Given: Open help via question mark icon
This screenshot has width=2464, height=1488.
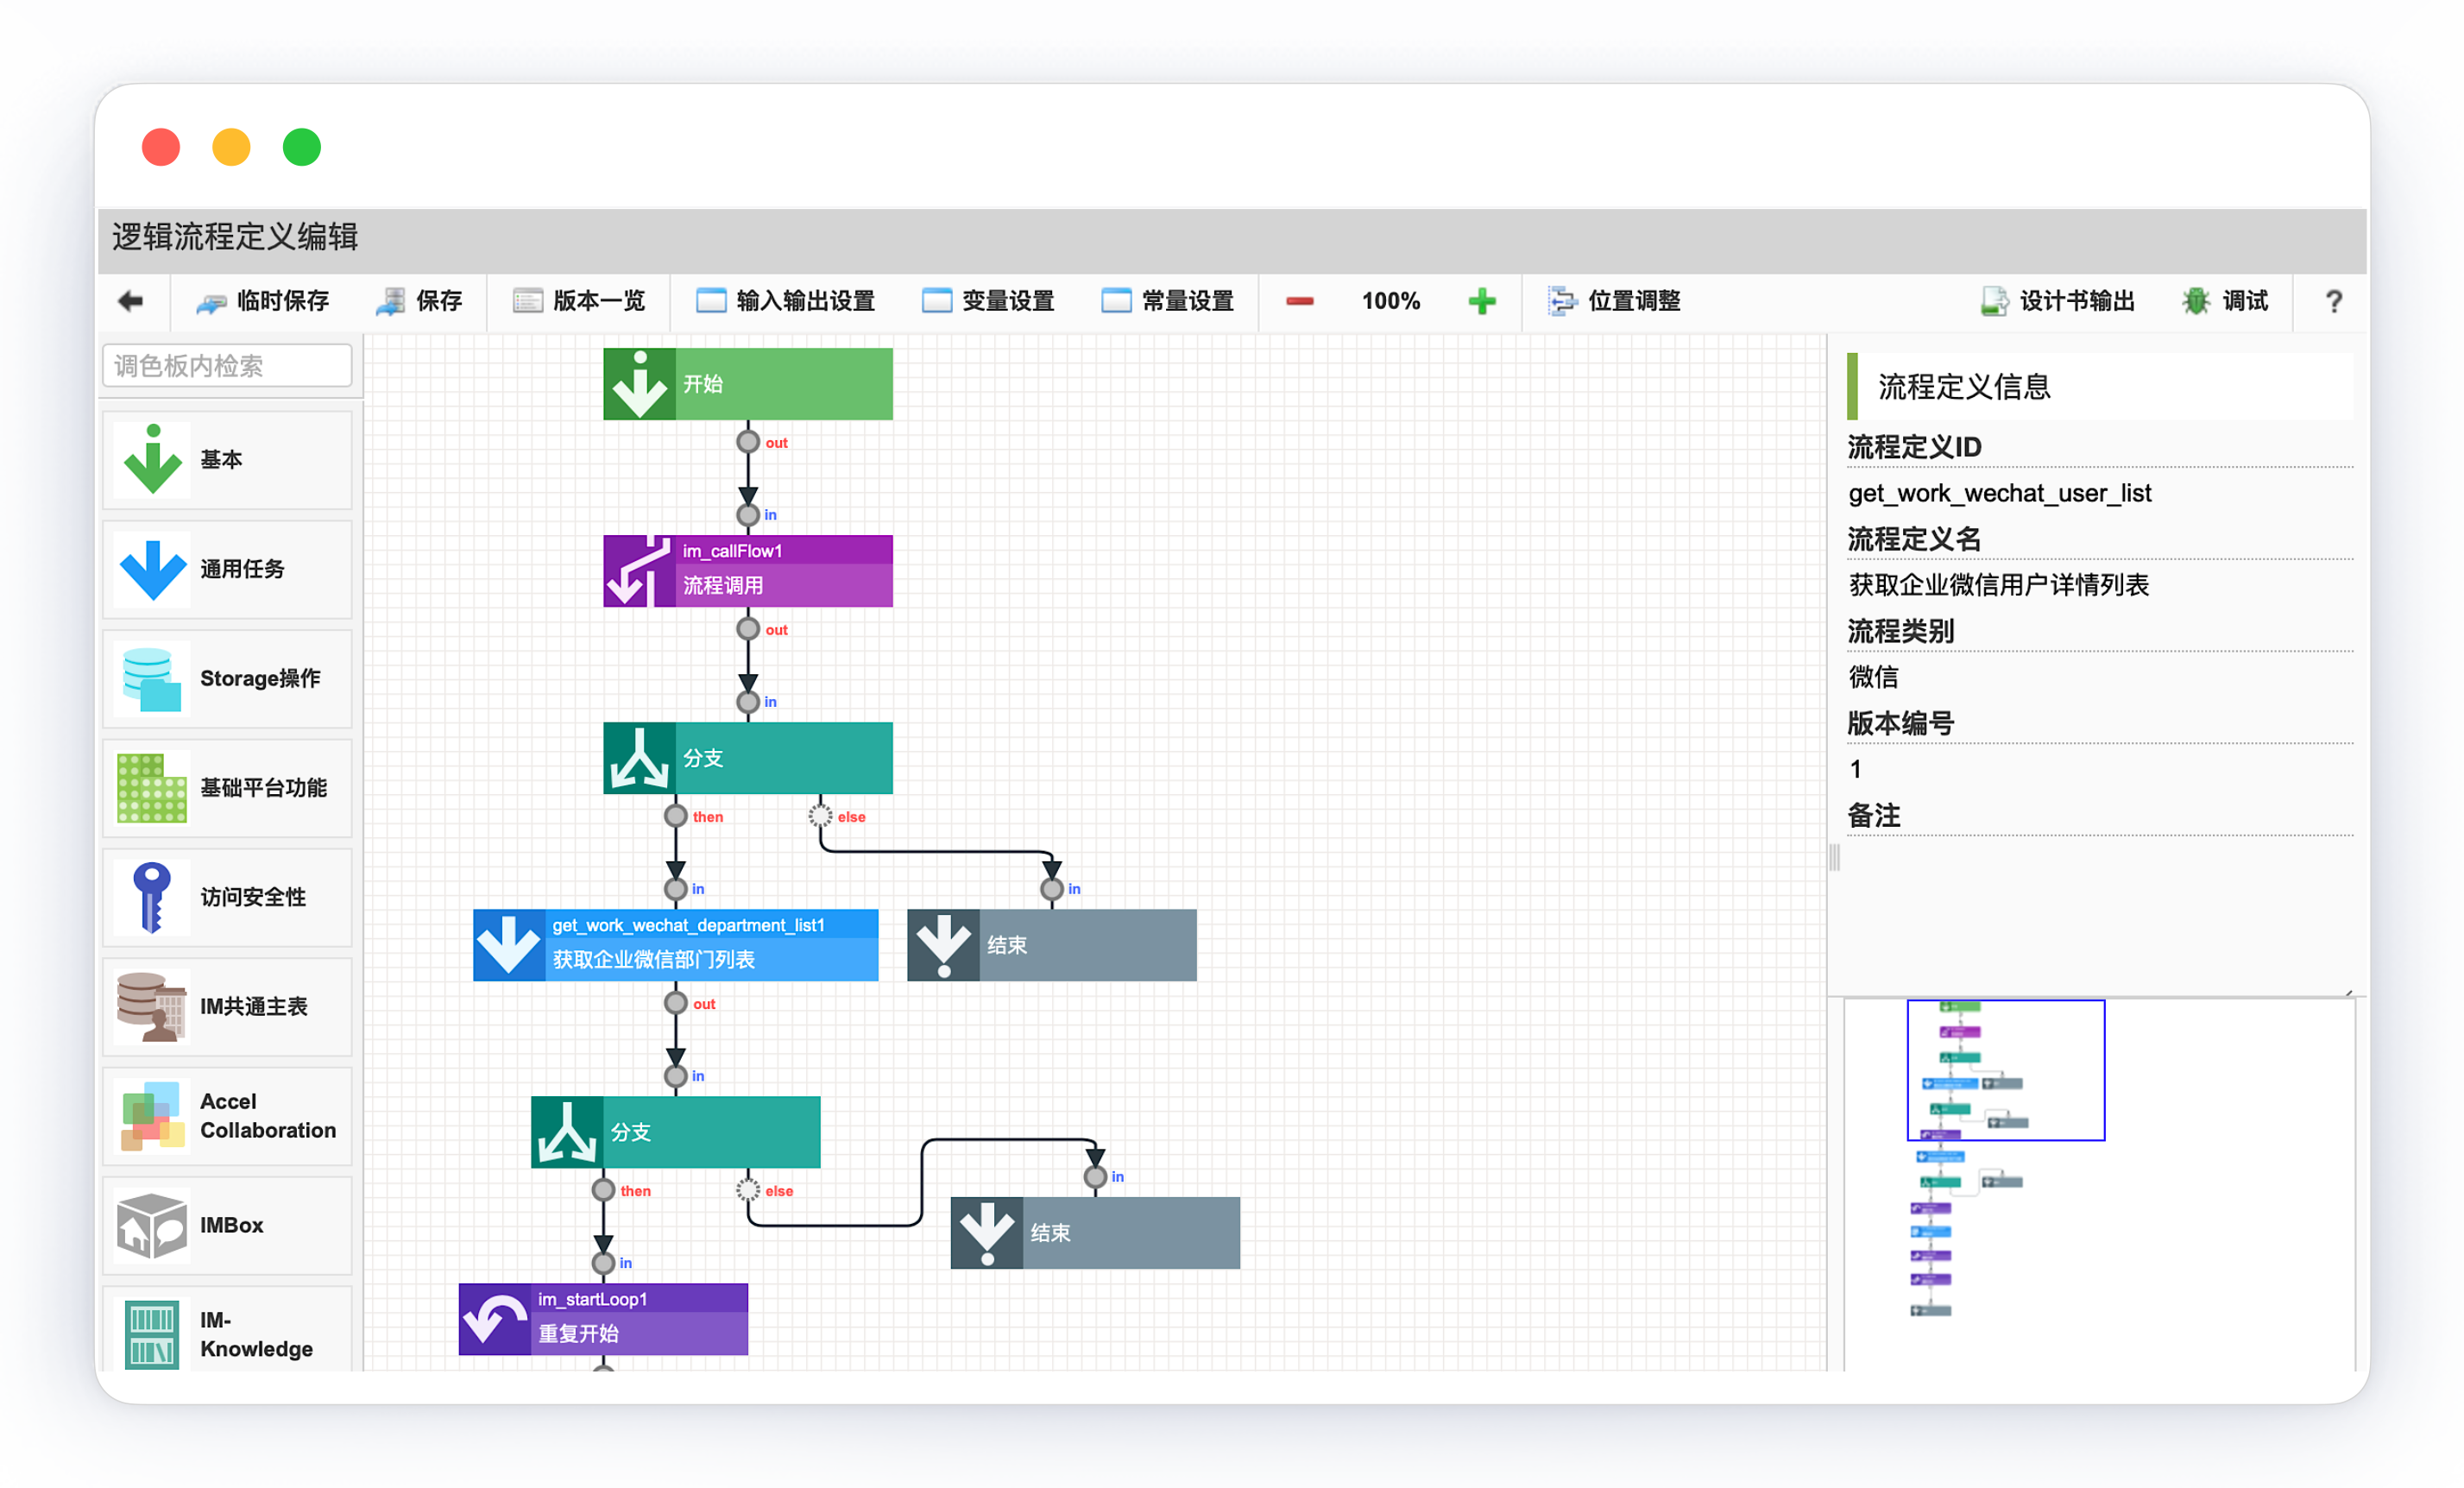Looking at the screenshot, I should click(x=2333, y=301).
